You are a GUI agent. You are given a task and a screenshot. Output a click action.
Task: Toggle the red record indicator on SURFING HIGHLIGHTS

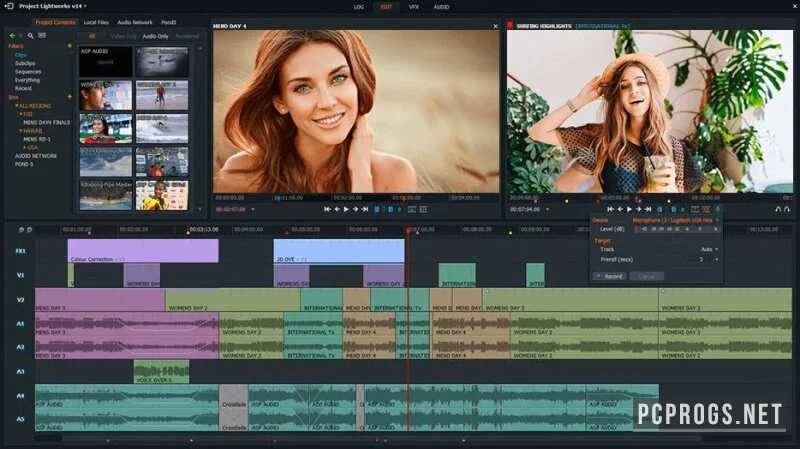coord(510,25)
